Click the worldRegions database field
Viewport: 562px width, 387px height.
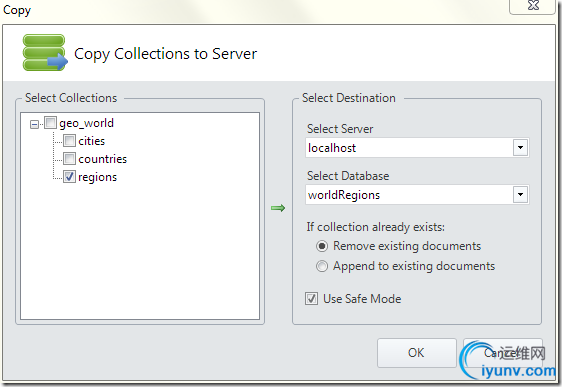417,195
